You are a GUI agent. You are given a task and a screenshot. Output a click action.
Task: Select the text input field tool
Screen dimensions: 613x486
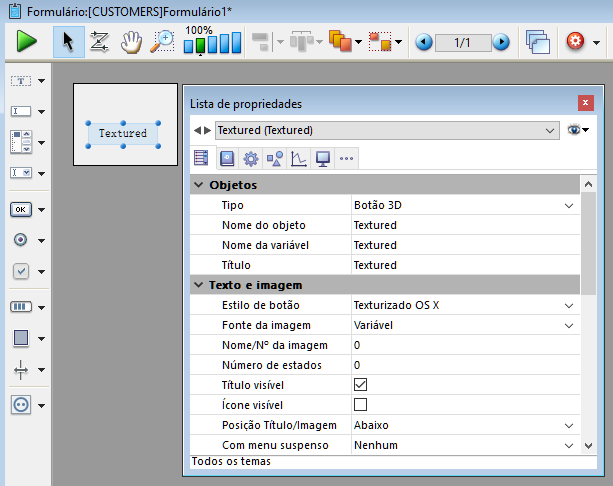21,111
